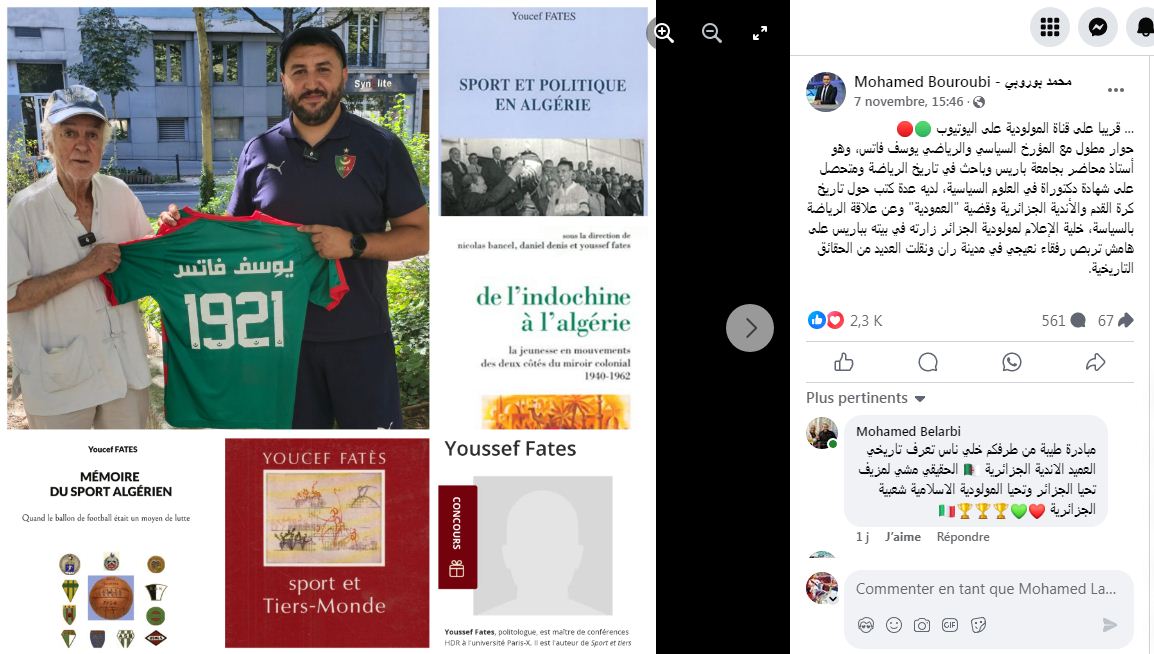Open the post options three-dot menu
The width and height of the screenshot is (1154, 654).
click(1116, 90)
